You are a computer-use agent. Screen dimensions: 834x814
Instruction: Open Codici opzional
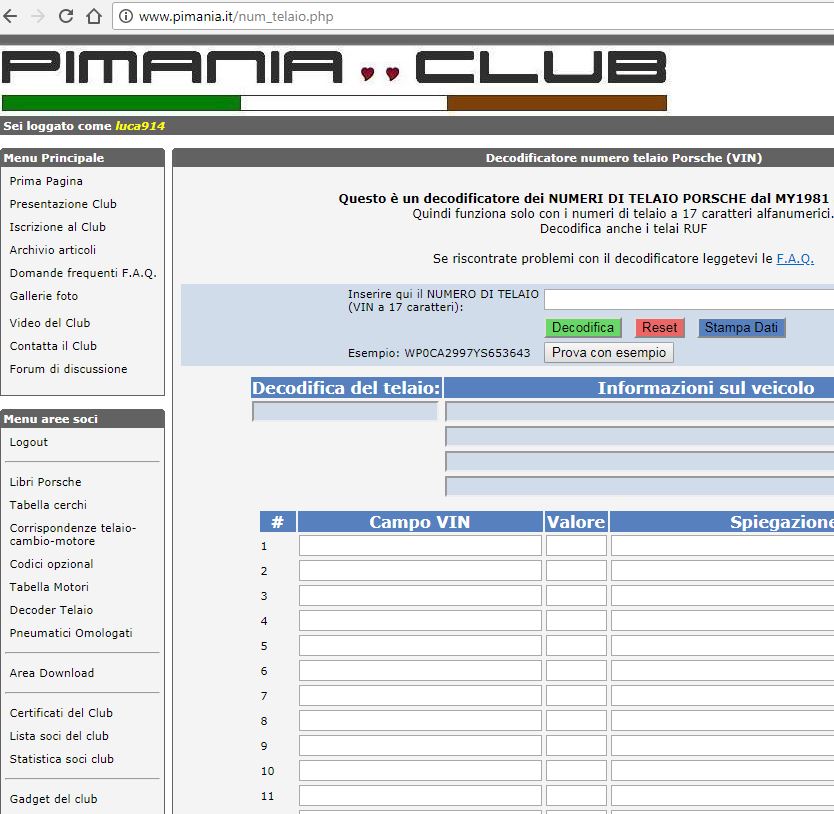[x=52, y=564]
